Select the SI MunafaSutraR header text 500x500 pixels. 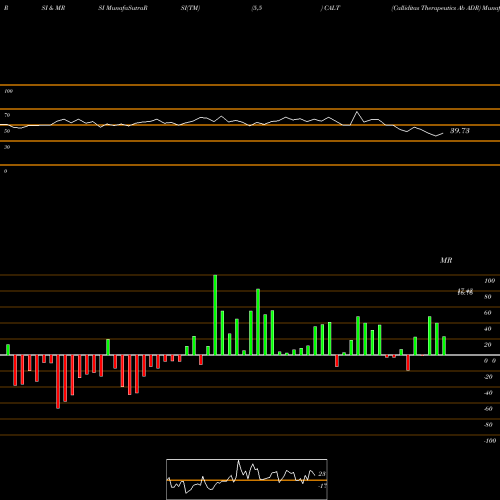123,8
